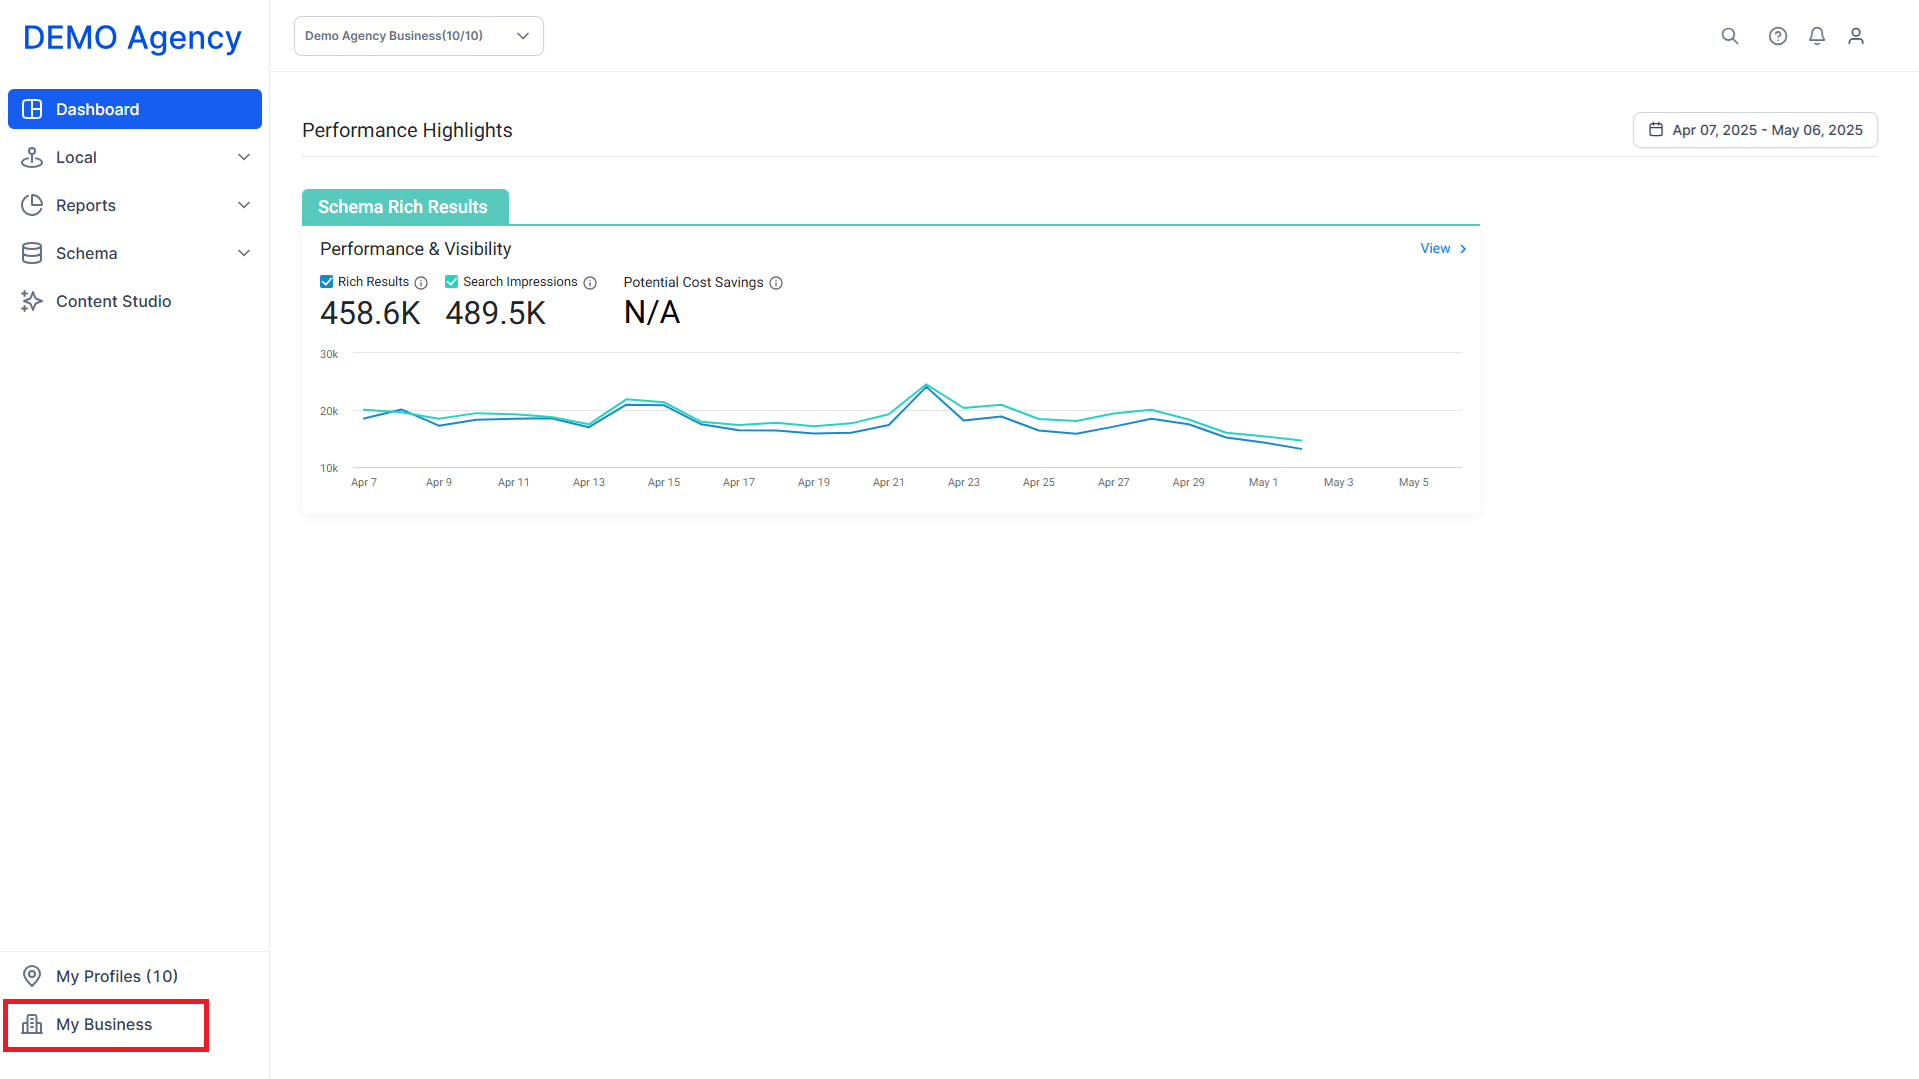Uncheck the Search Impressions checkbox
Image resolution: width=1919 pixels, height=1079 pixels.
pos(451,282)
